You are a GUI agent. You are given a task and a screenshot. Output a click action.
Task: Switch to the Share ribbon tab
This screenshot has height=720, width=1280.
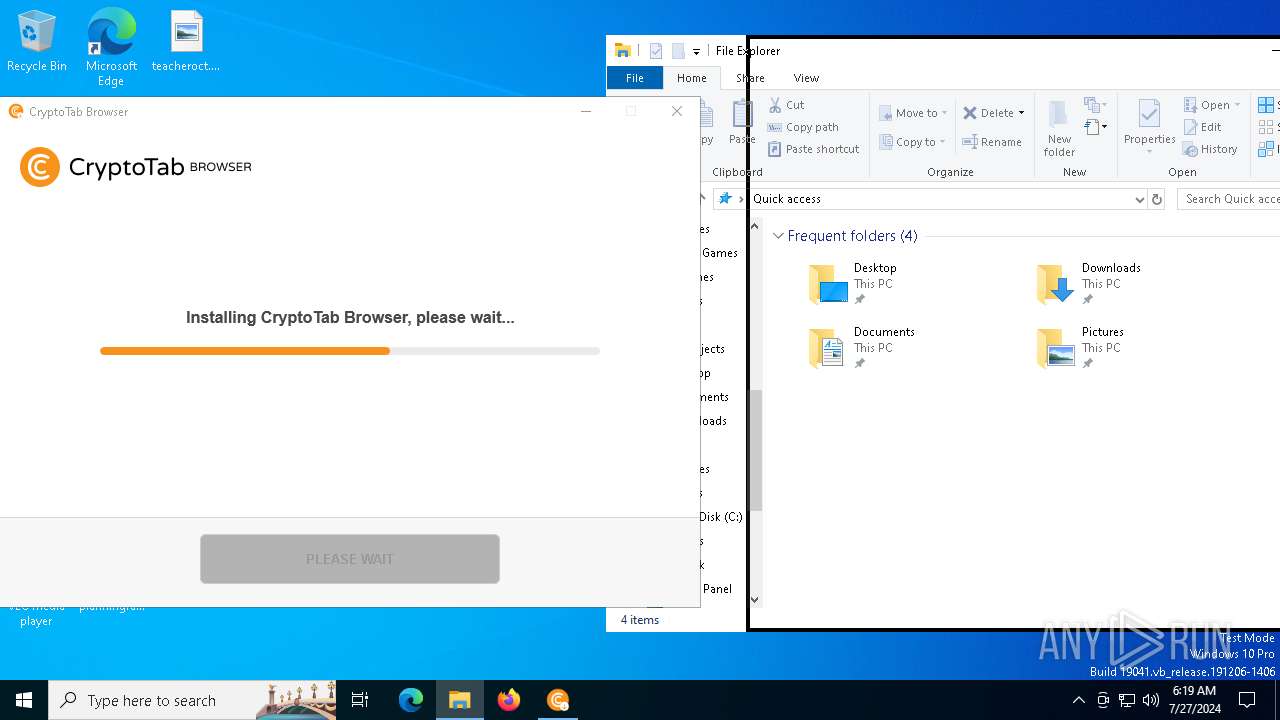750,78
